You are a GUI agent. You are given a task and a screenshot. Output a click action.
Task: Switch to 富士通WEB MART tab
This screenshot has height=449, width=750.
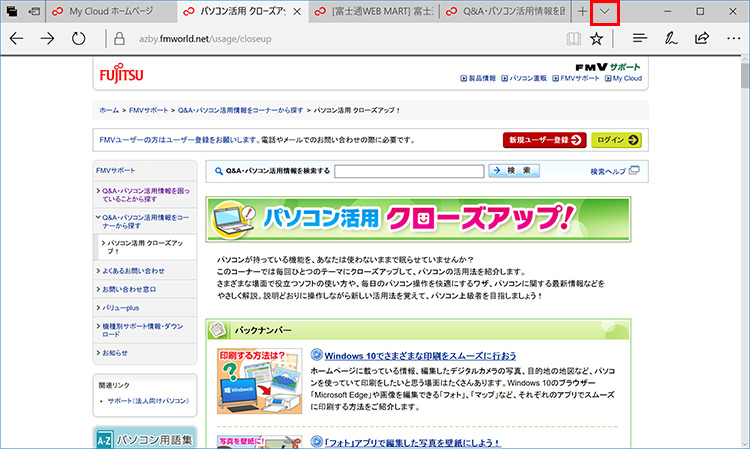click(x=370, y=11)
